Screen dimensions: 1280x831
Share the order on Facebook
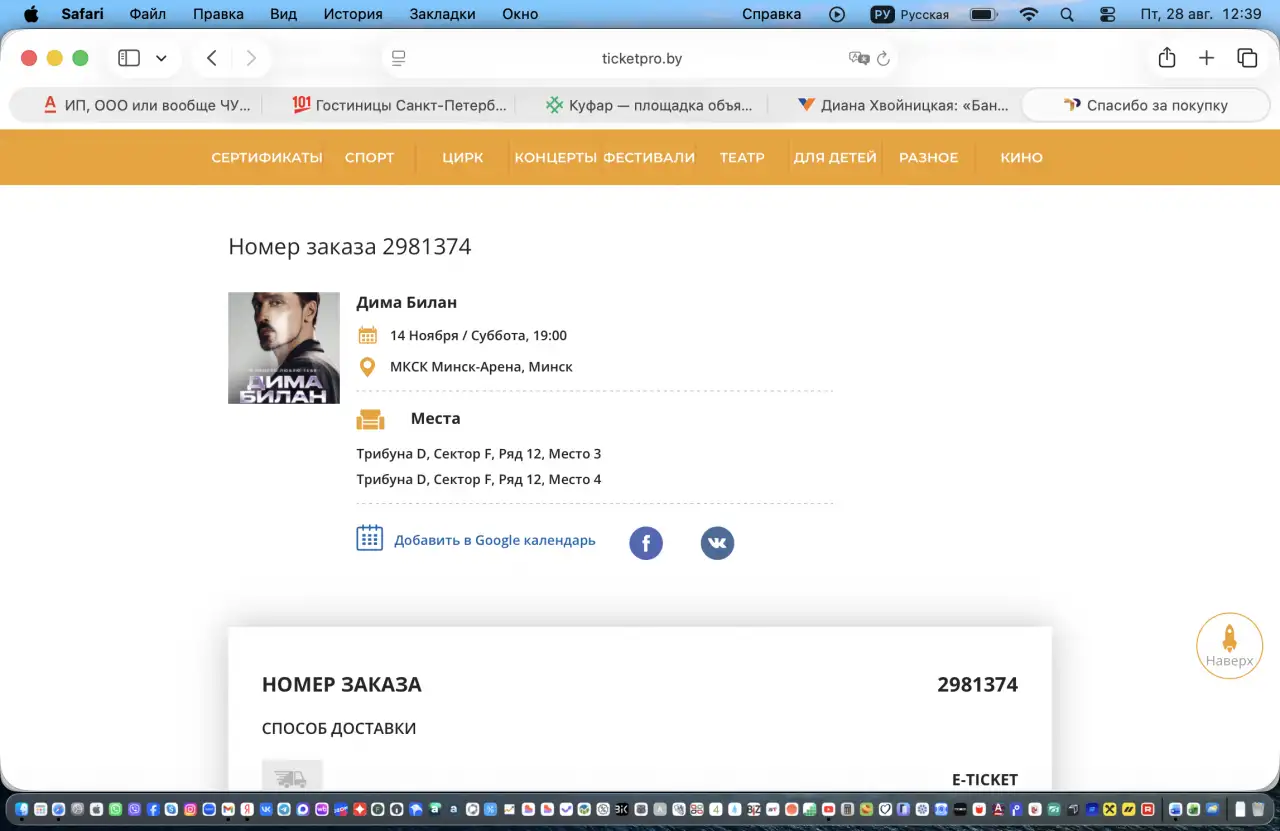click(646, 543)
